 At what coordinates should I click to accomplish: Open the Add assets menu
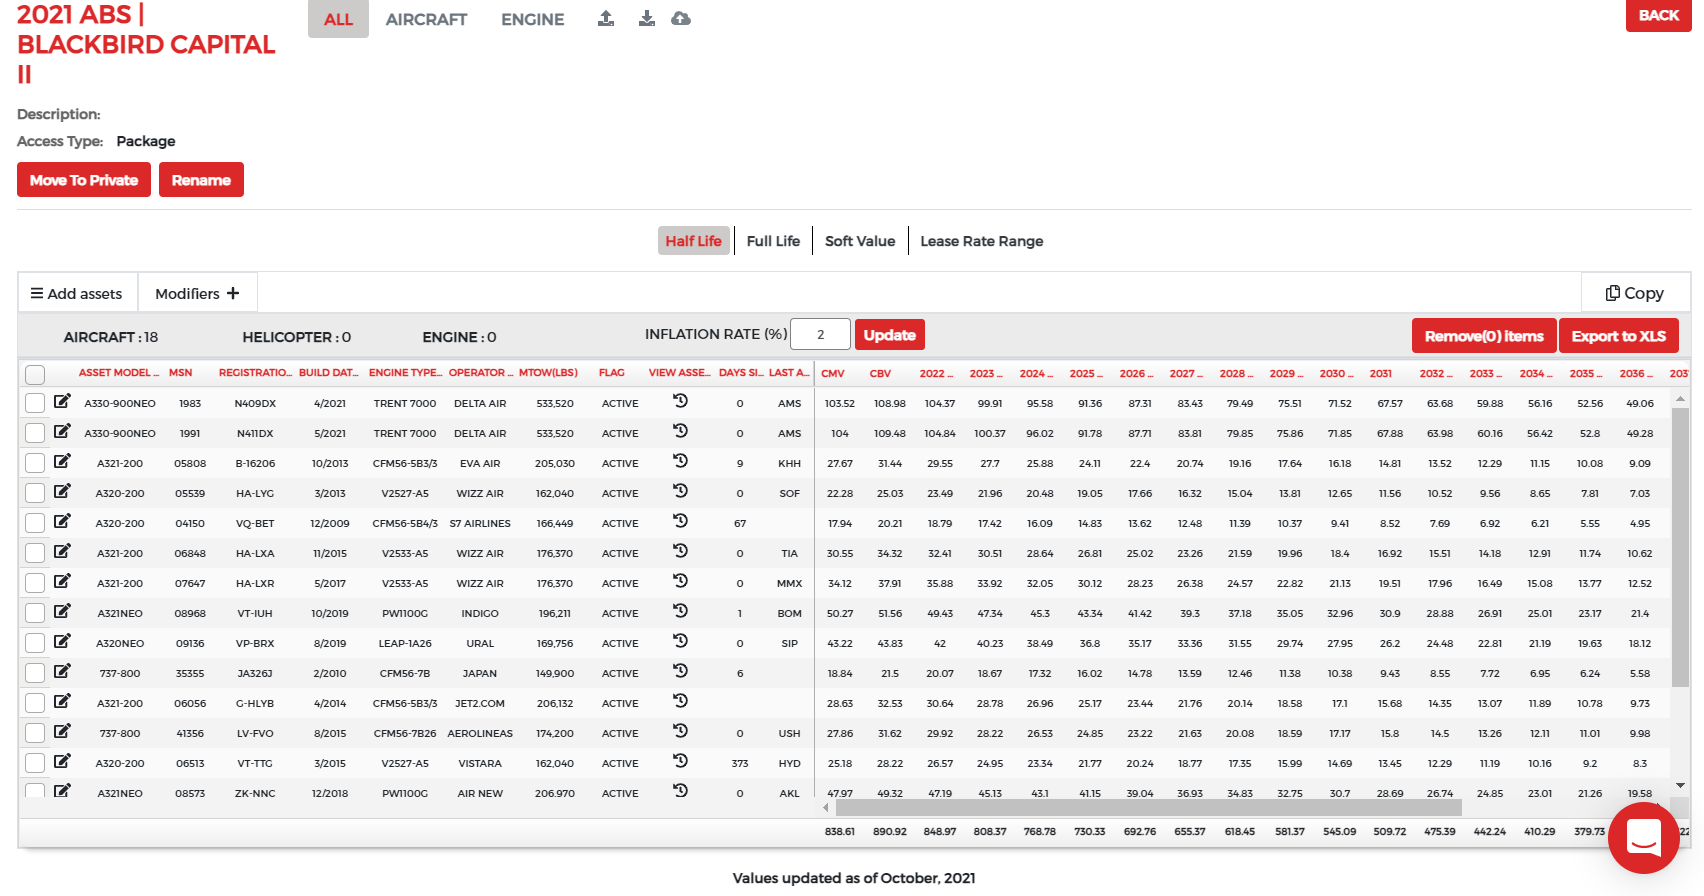point(77,293)
